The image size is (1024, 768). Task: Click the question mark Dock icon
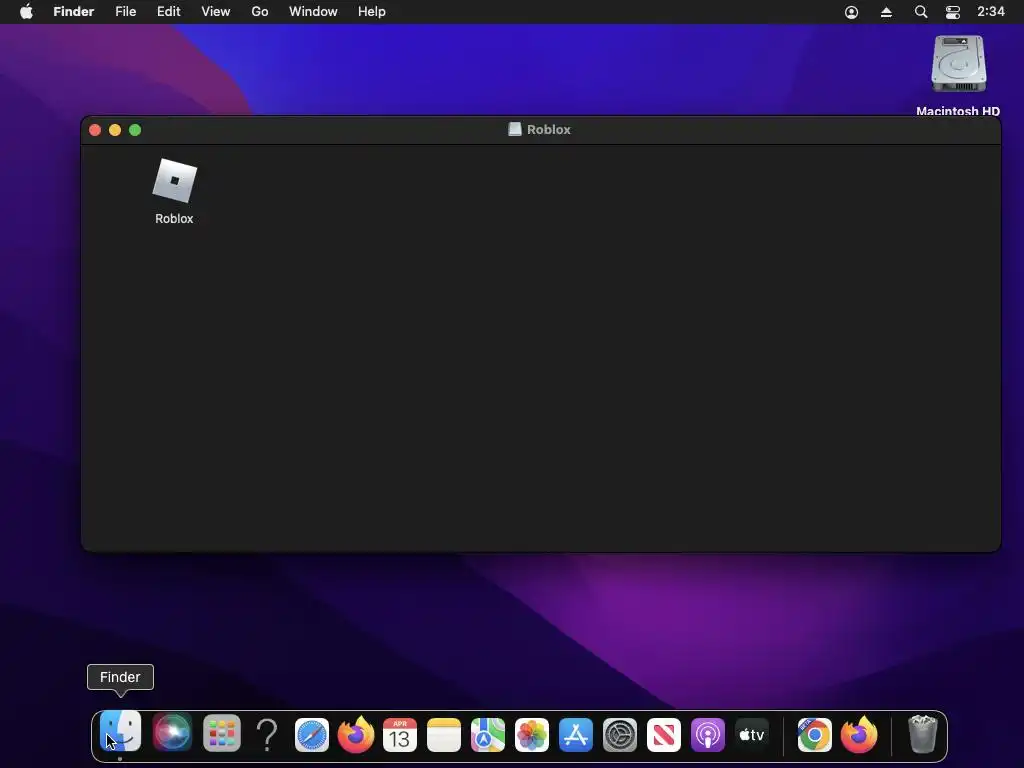point(266,735)
